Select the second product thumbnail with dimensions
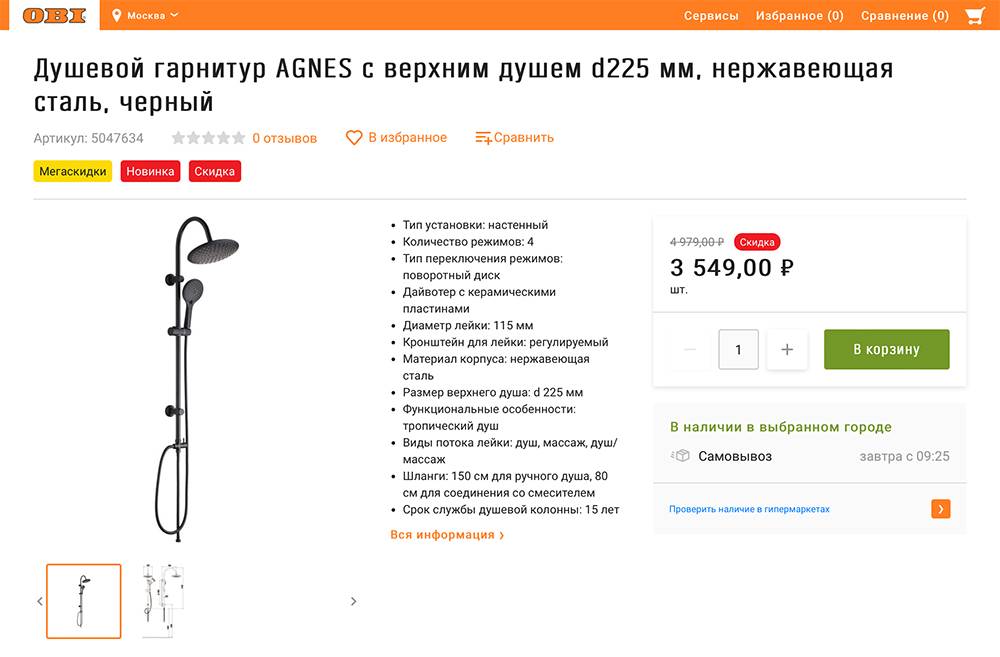 coord(163,601)
